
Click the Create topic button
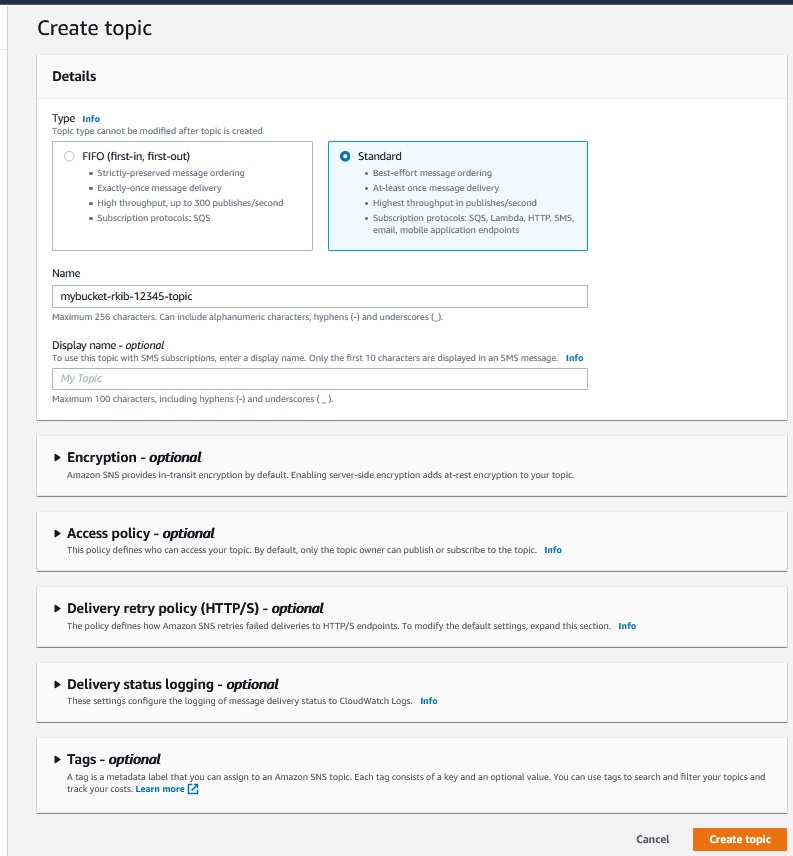tap(739, 839)
